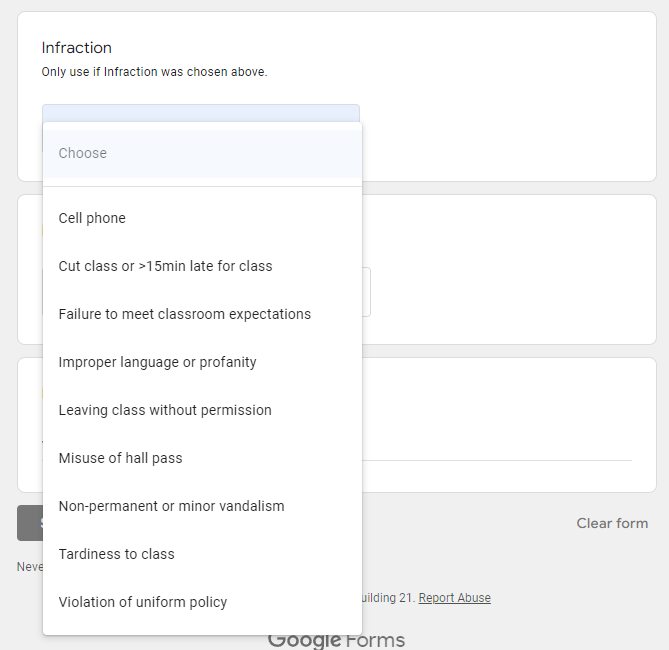Click the Infraction dropdown box above the list
Image resolution: width=669 pixels, height=650 pixels.
[x=200, y=113]
